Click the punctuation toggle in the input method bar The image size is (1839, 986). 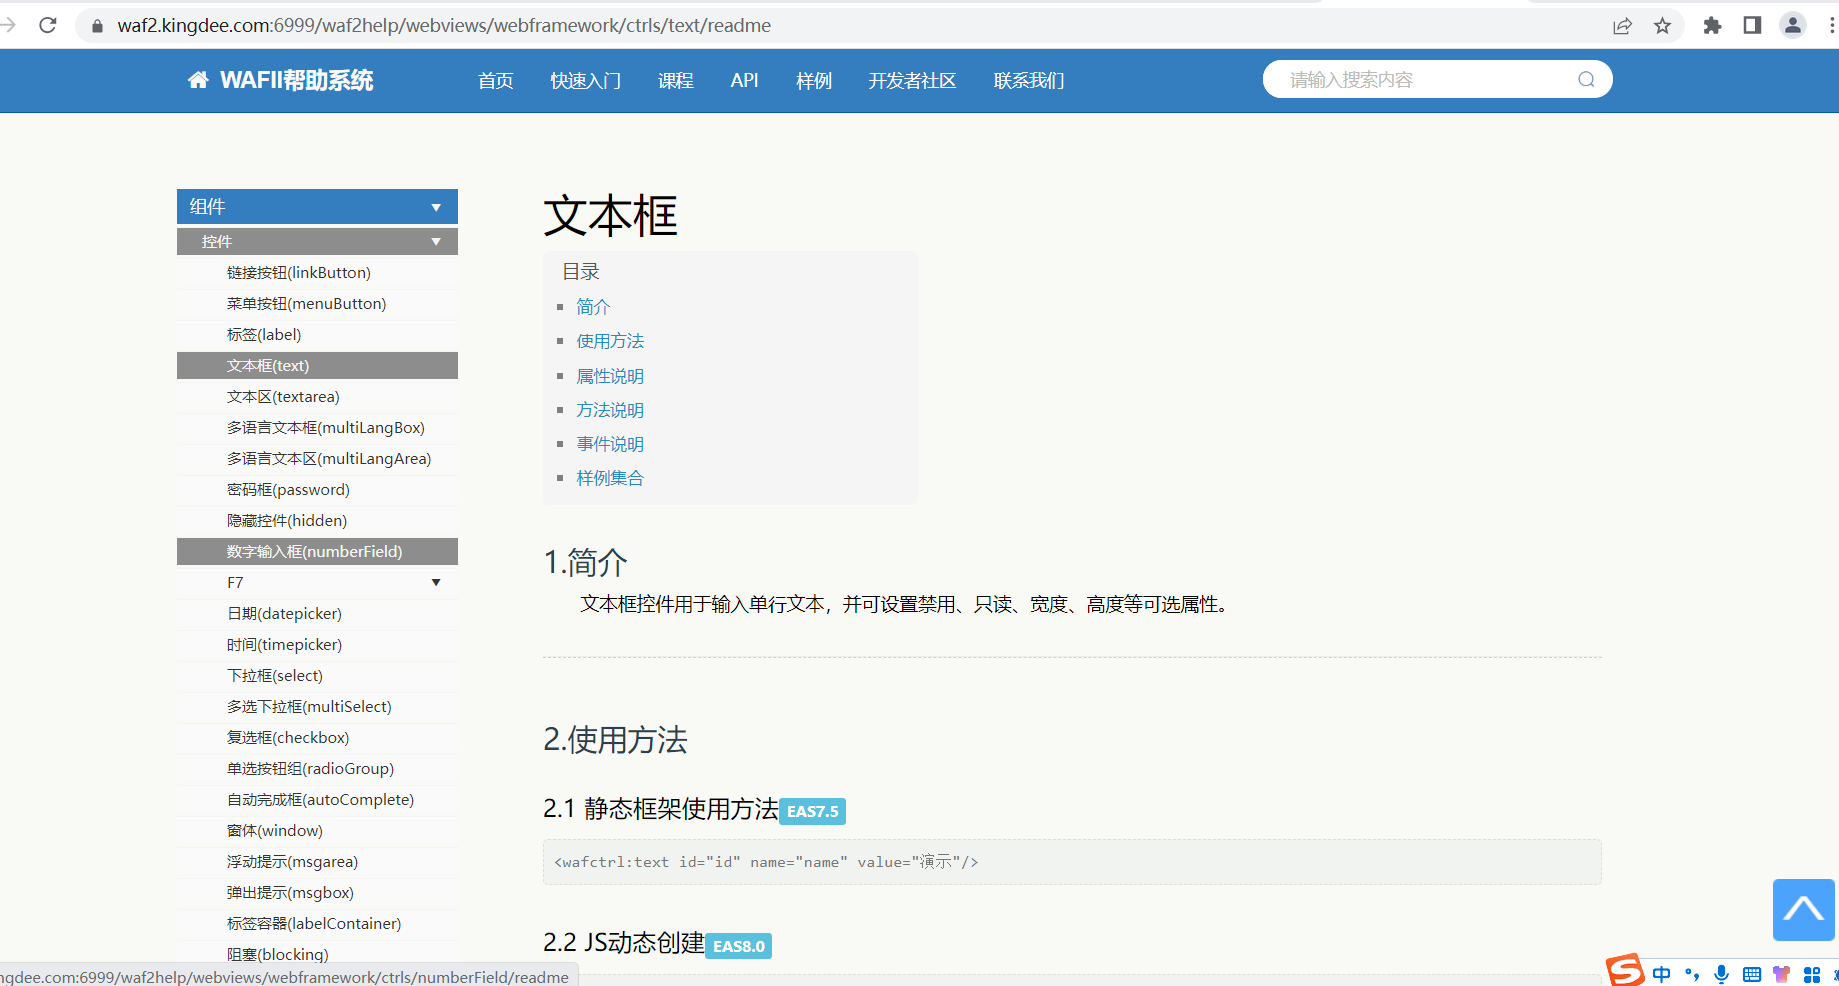1692,974
